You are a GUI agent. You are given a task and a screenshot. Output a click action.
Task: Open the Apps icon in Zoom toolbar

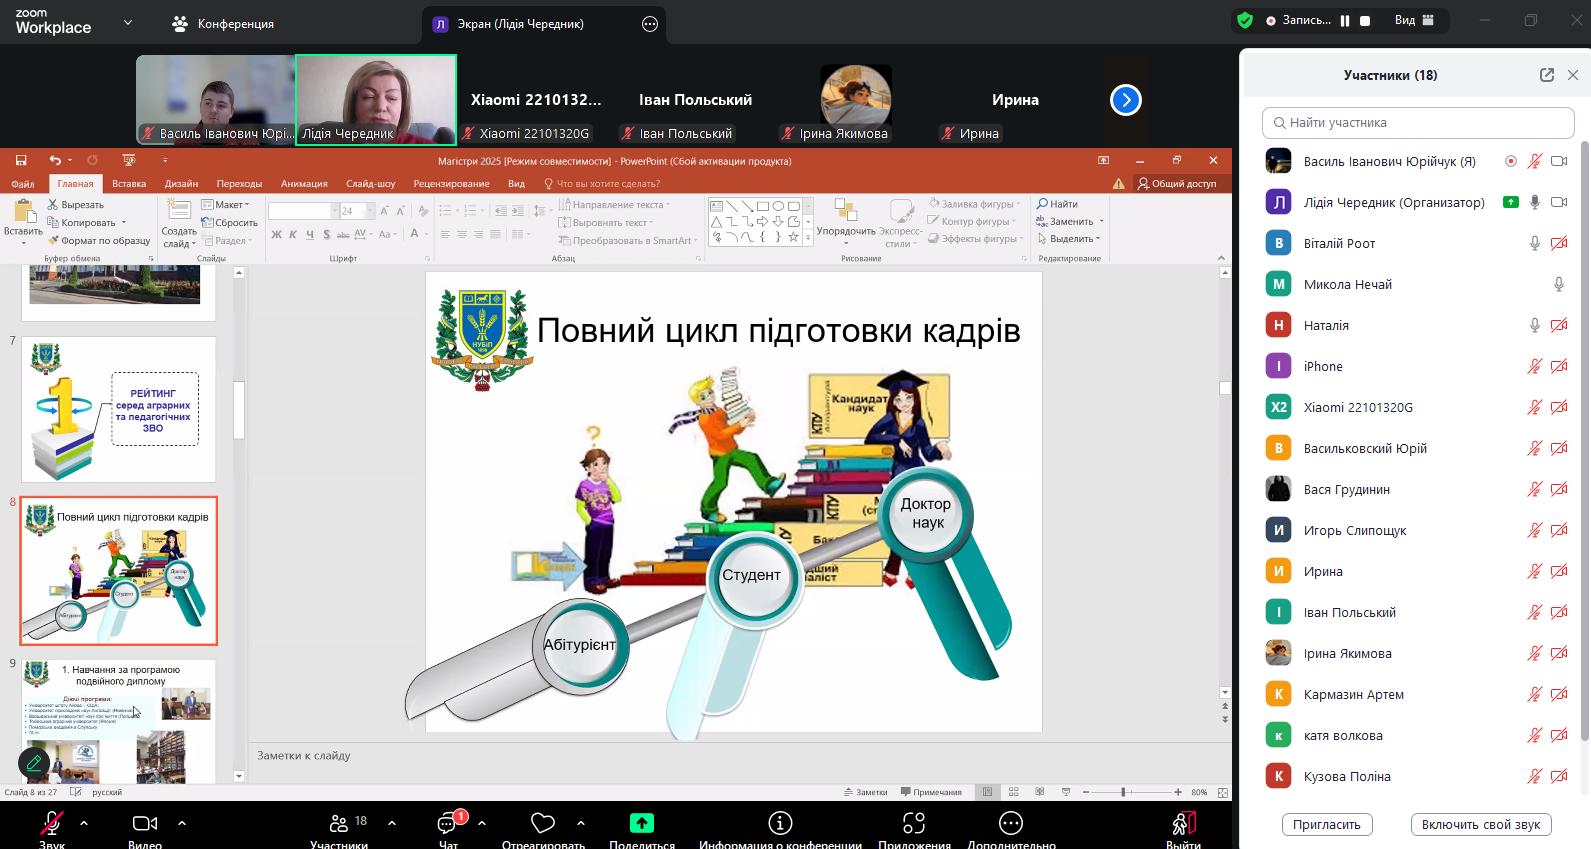click(914, 823)
